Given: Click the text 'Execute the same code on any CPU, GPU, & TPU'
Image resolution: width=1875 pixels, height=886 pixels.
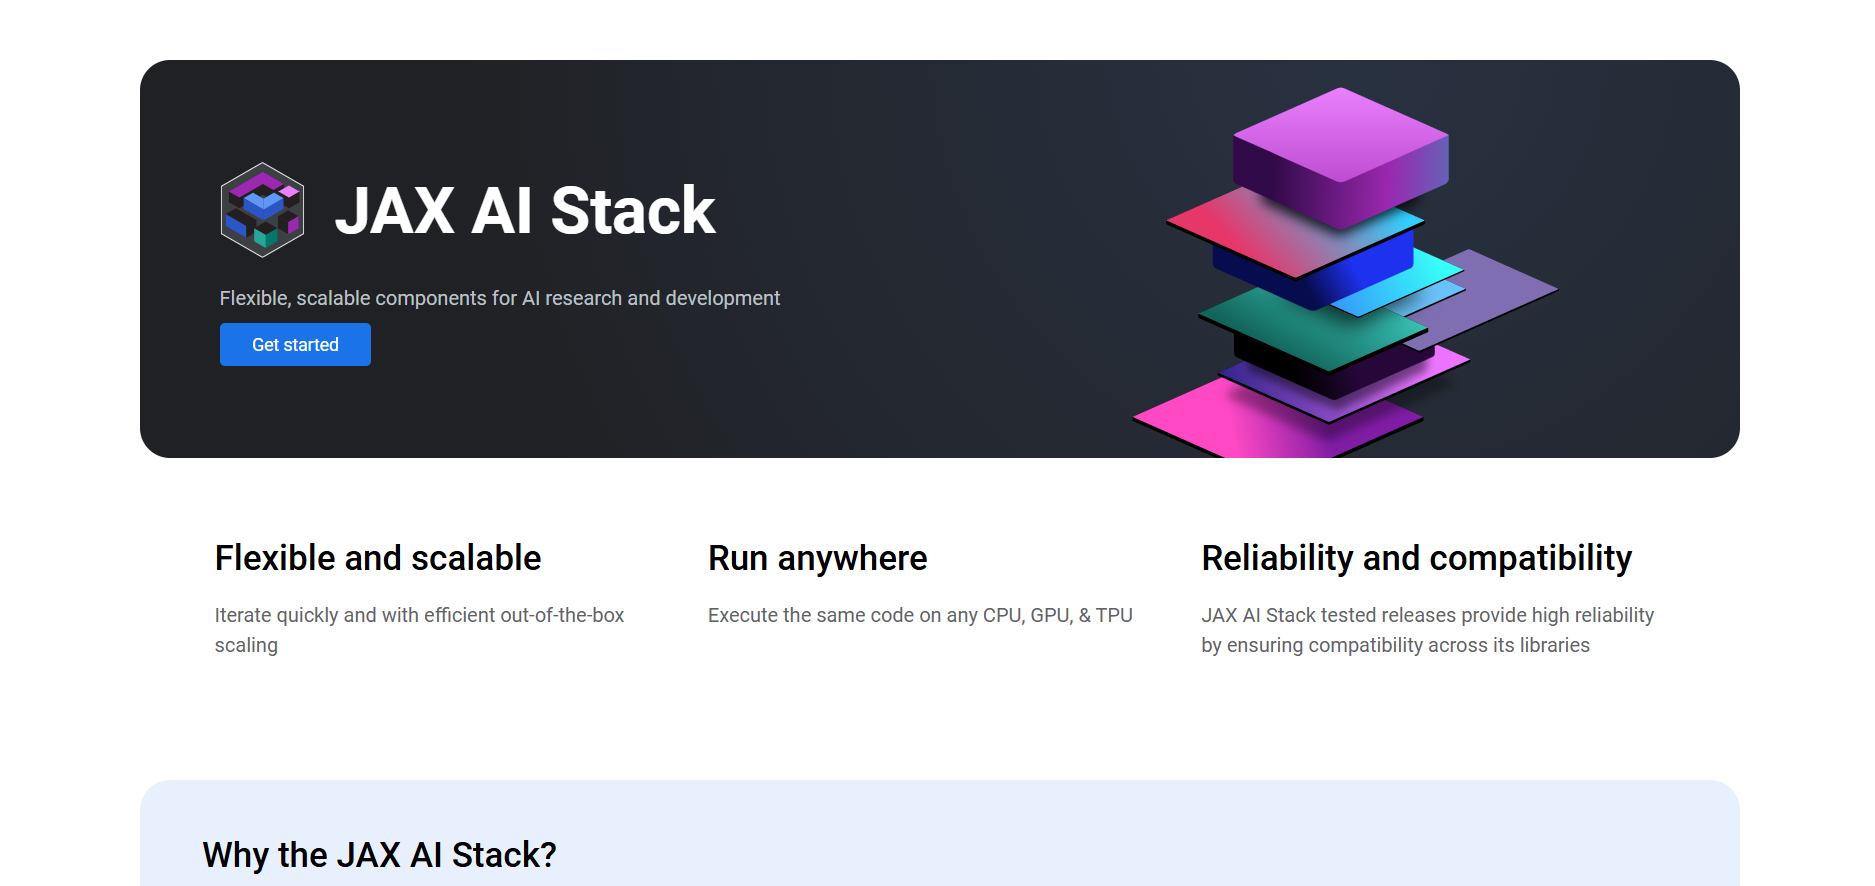Looking at the screenshot, I should click(920, 615).
